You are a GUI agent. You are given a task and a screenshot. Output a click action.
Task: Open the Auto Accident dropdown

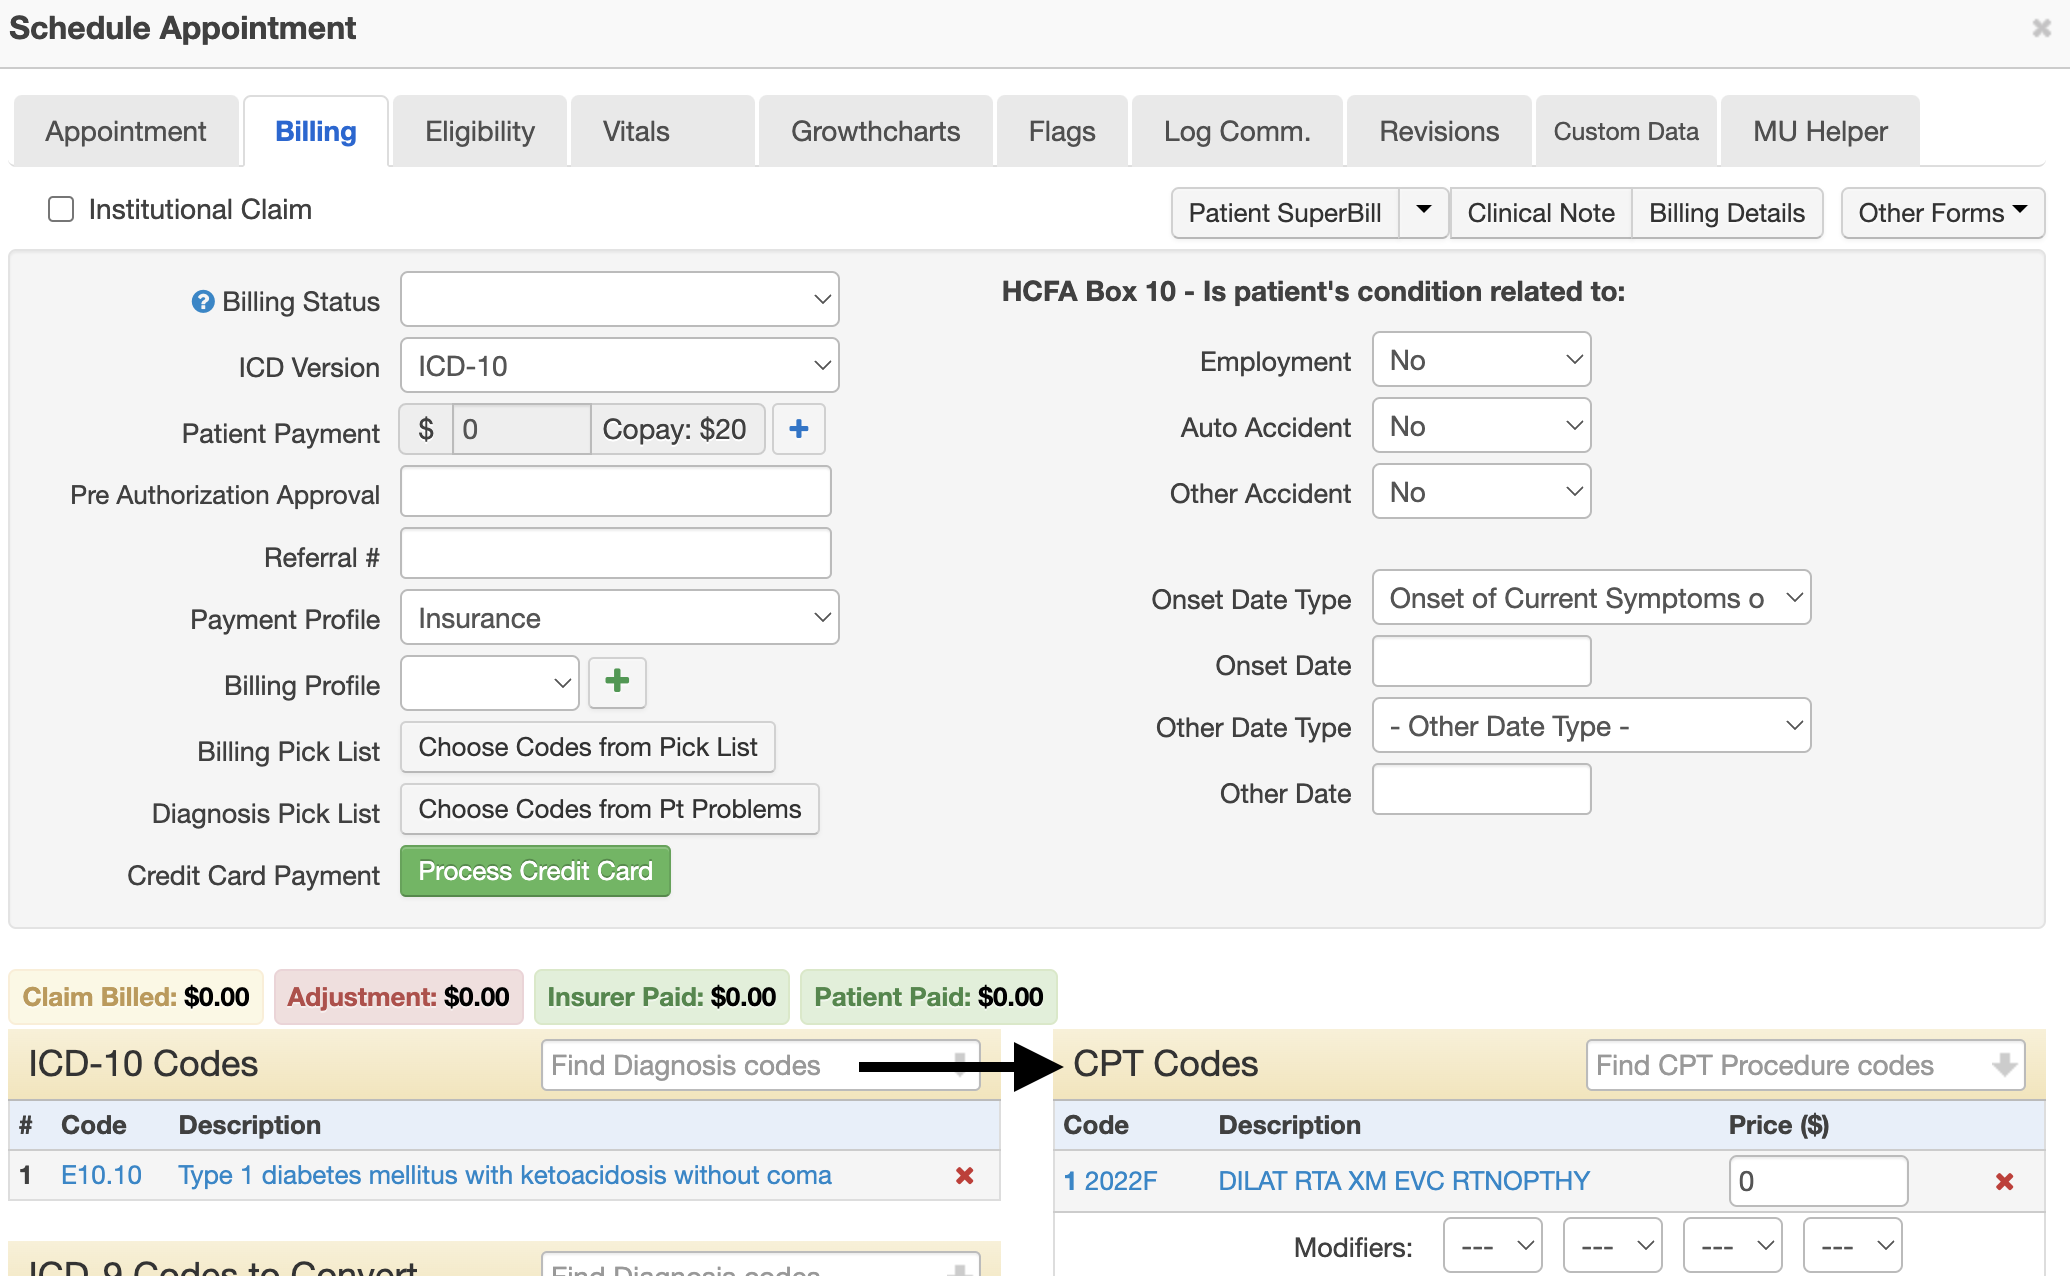(x=1481, y=425)
